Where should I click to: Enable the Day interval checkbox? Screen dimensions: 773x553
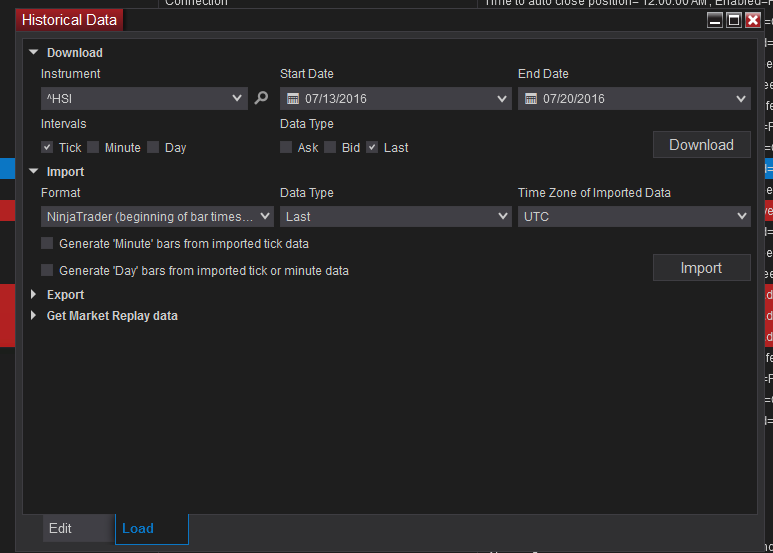pos(153,147)
